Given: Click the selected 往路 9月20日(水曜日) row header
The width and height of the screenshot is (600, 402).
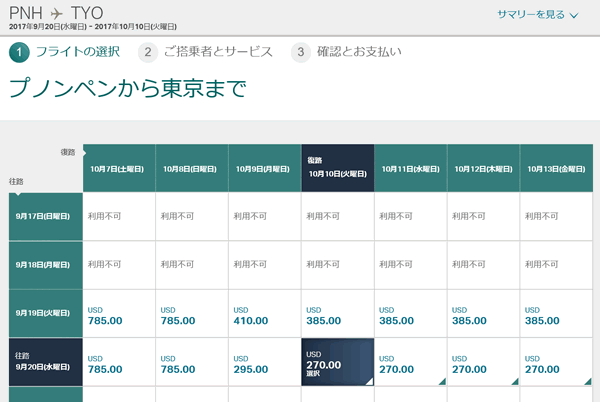Looking at the screenshot, I should (x=45, y=361).
